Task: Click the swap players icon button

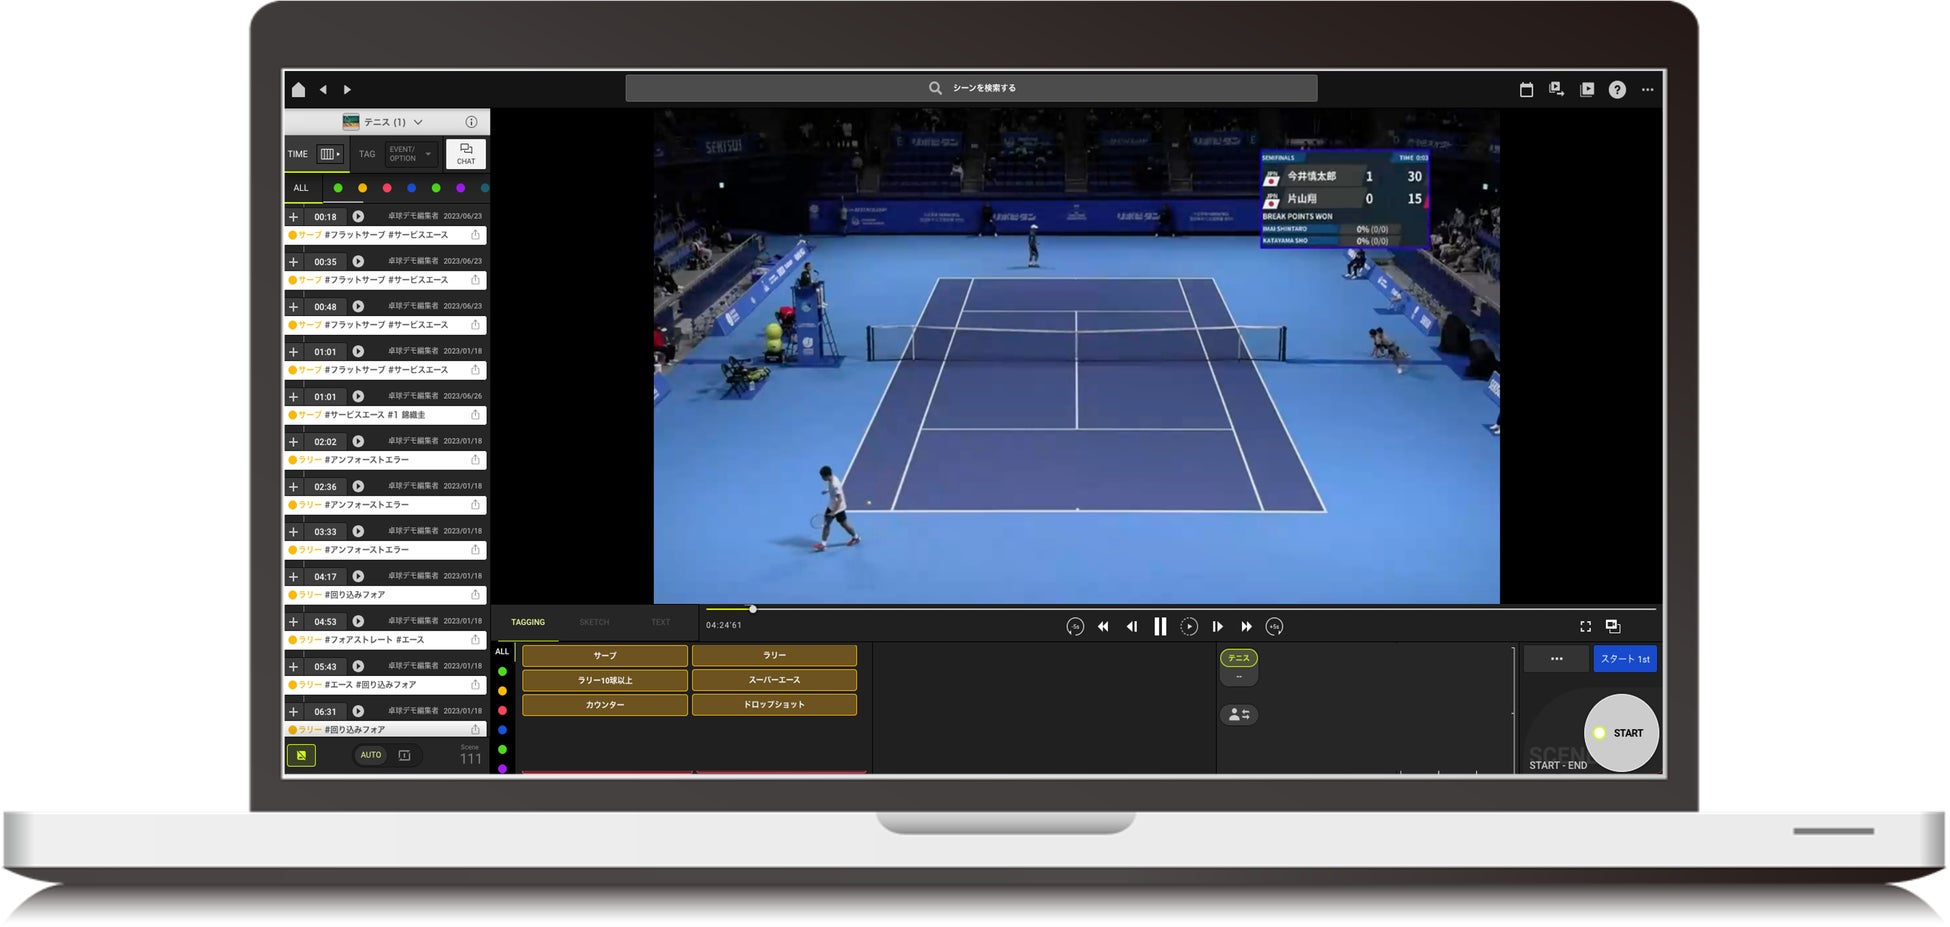Action: point(1239,715)
